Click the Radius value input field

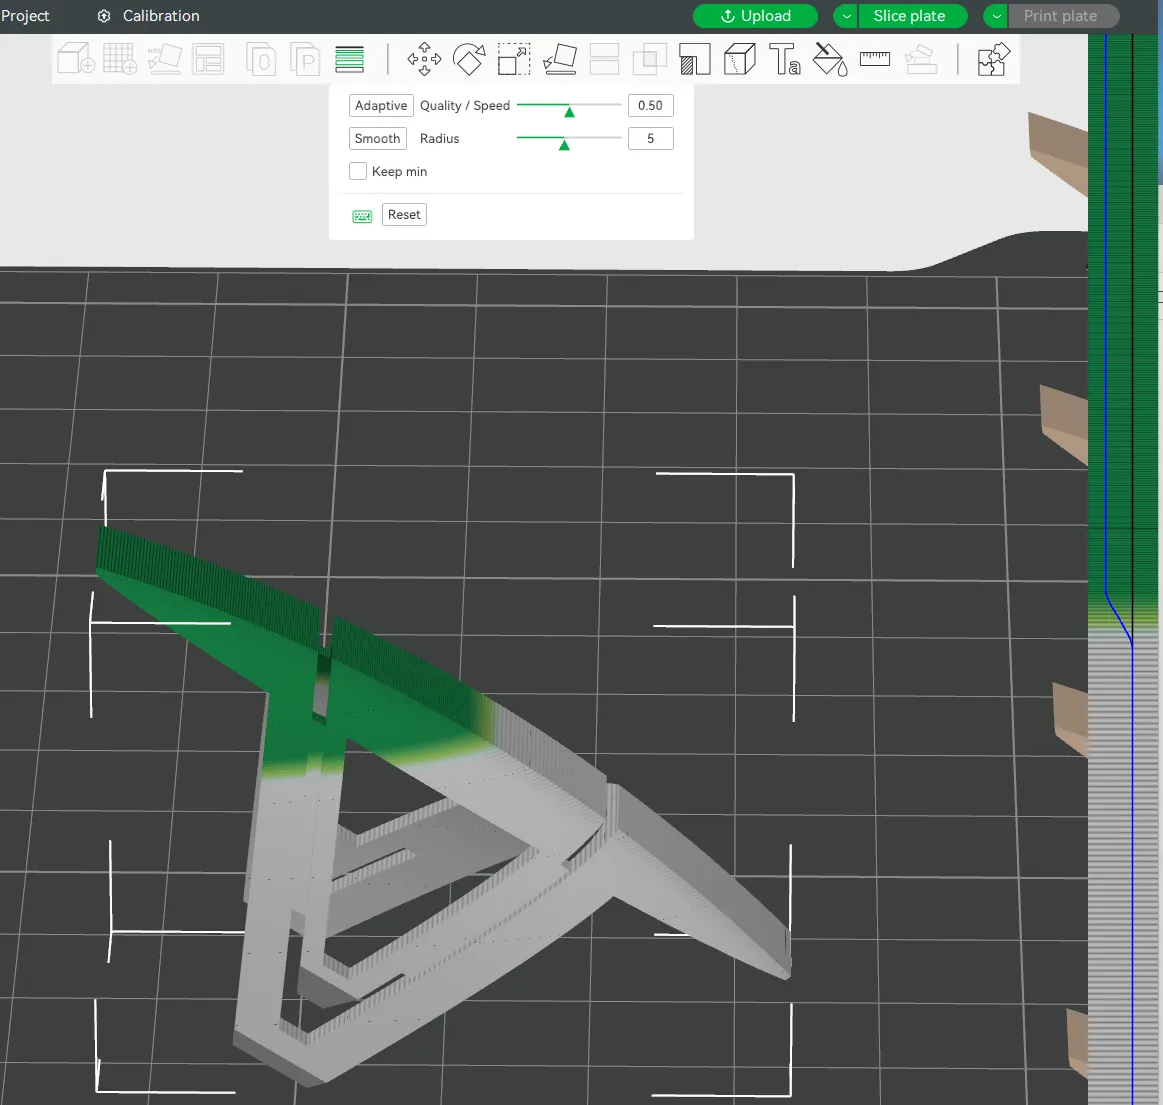click(x=650, y=139)
